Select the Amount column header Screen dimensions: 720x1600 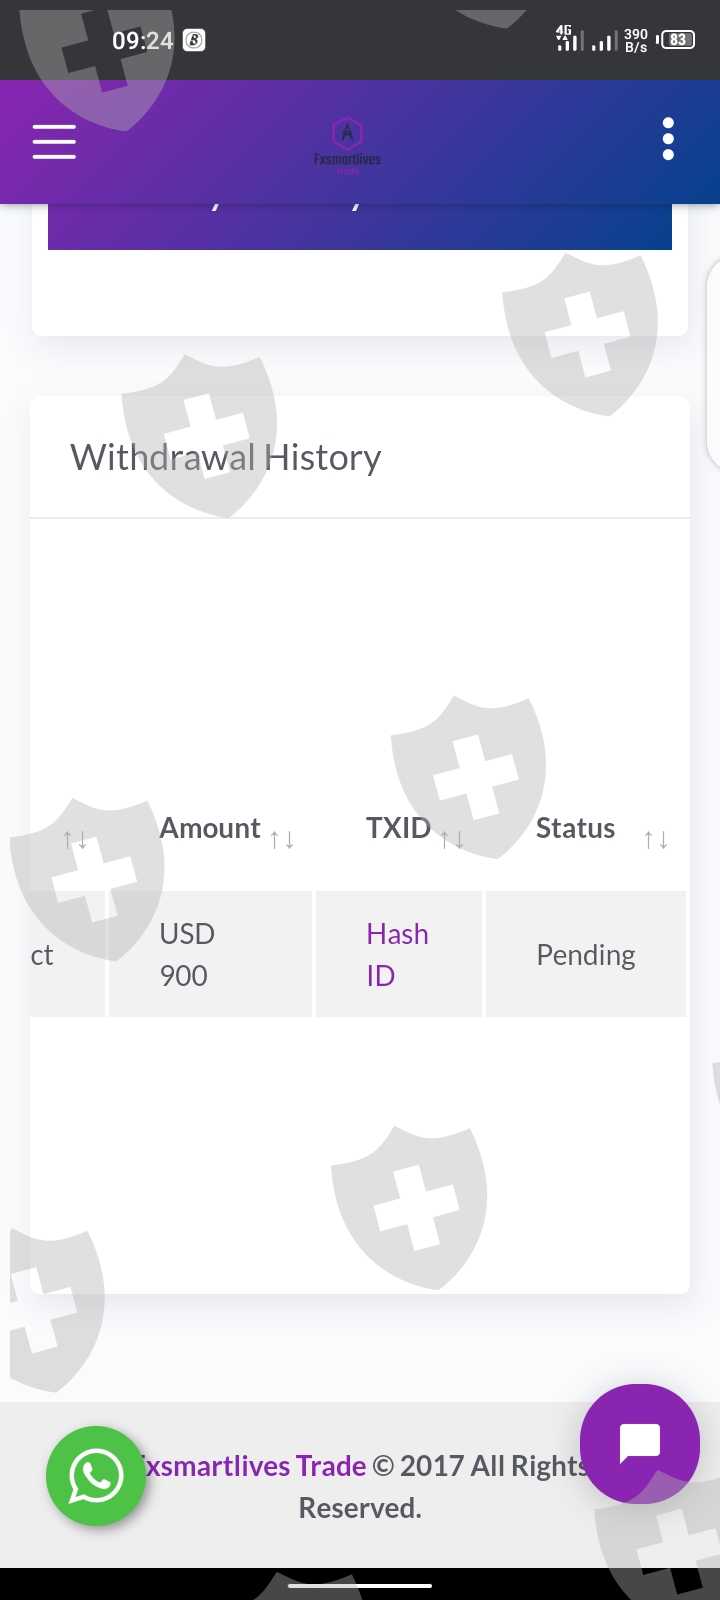(210, 828)
